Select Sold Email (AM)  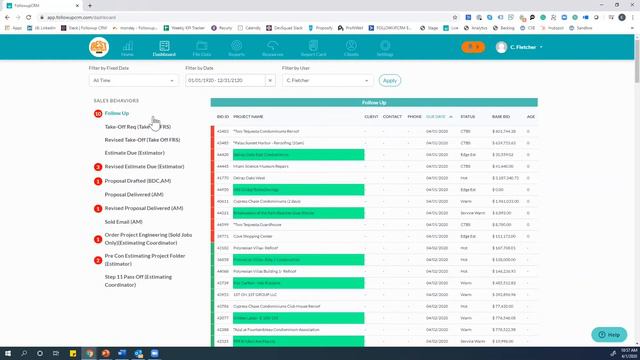pyautogui.click(x=123, y=222)
